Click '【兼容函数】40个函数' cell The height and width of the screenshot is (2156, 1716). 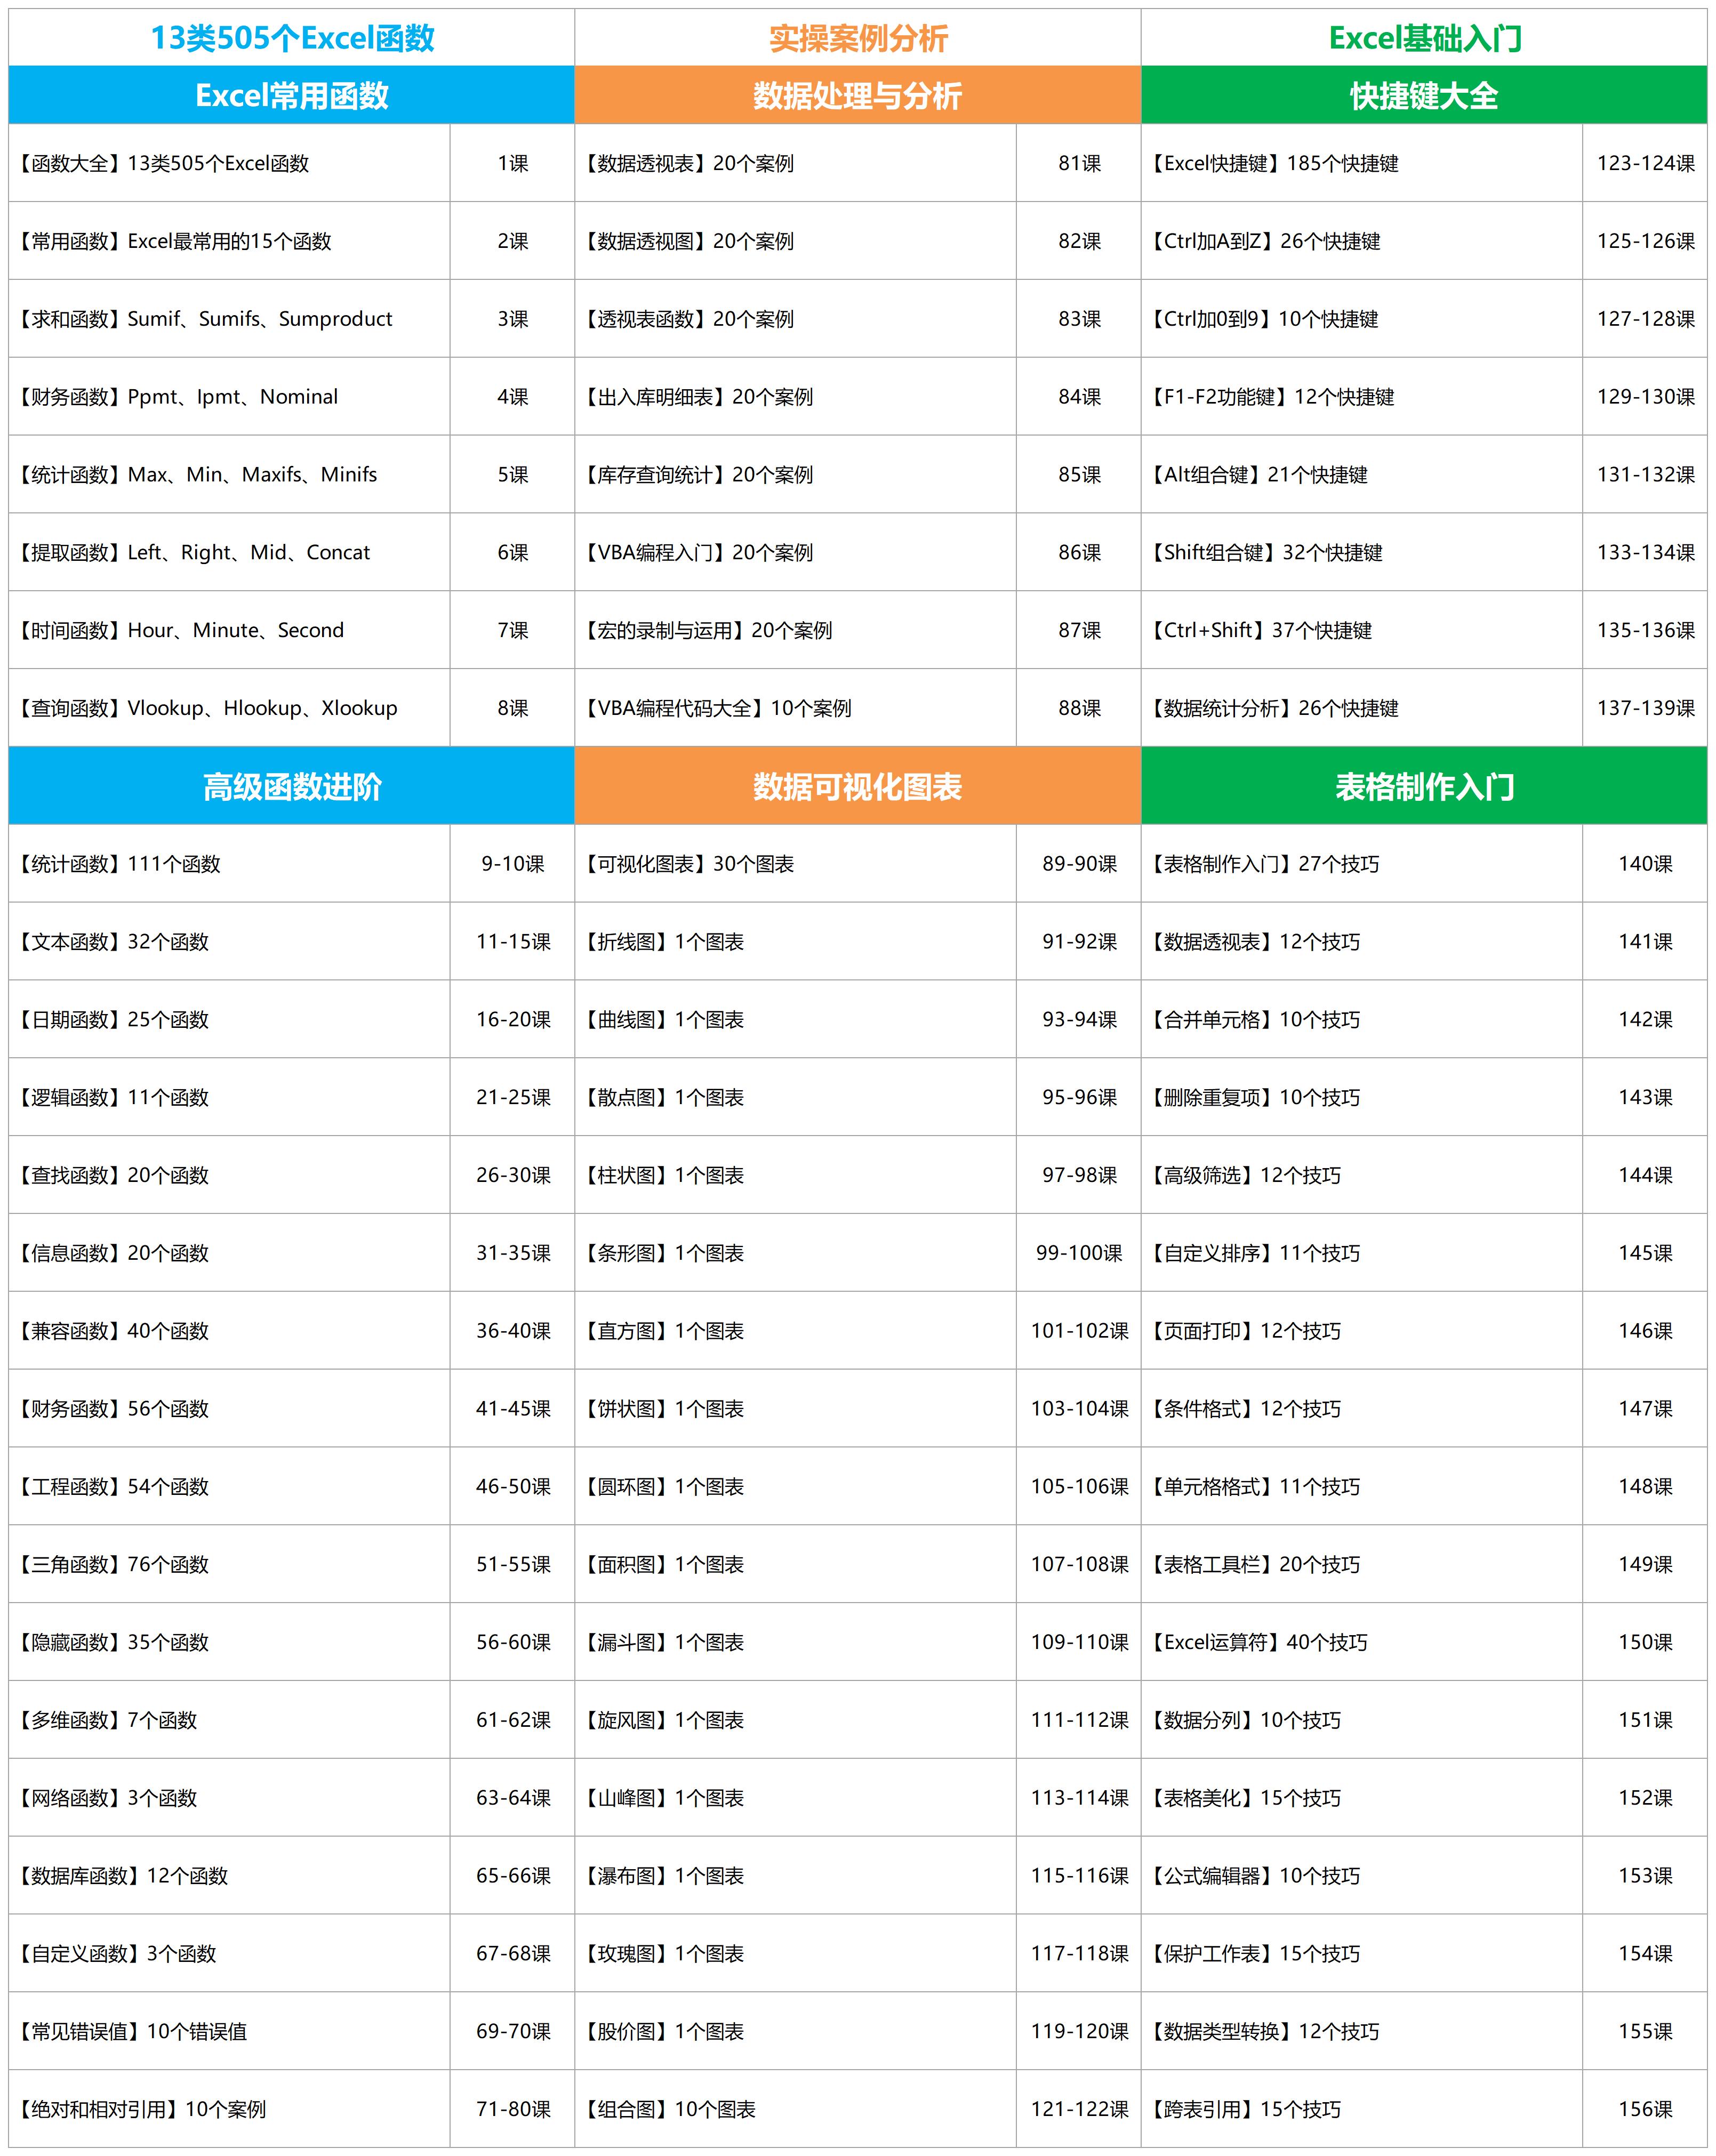230,1331
